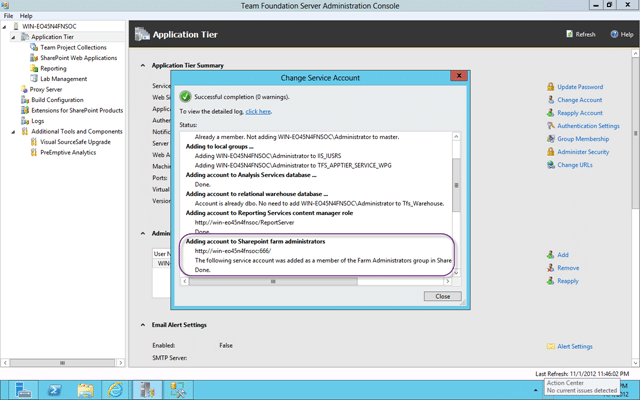Click the Change URLs globe icon
The image size is (640, 400).
[x=551, y=165]
